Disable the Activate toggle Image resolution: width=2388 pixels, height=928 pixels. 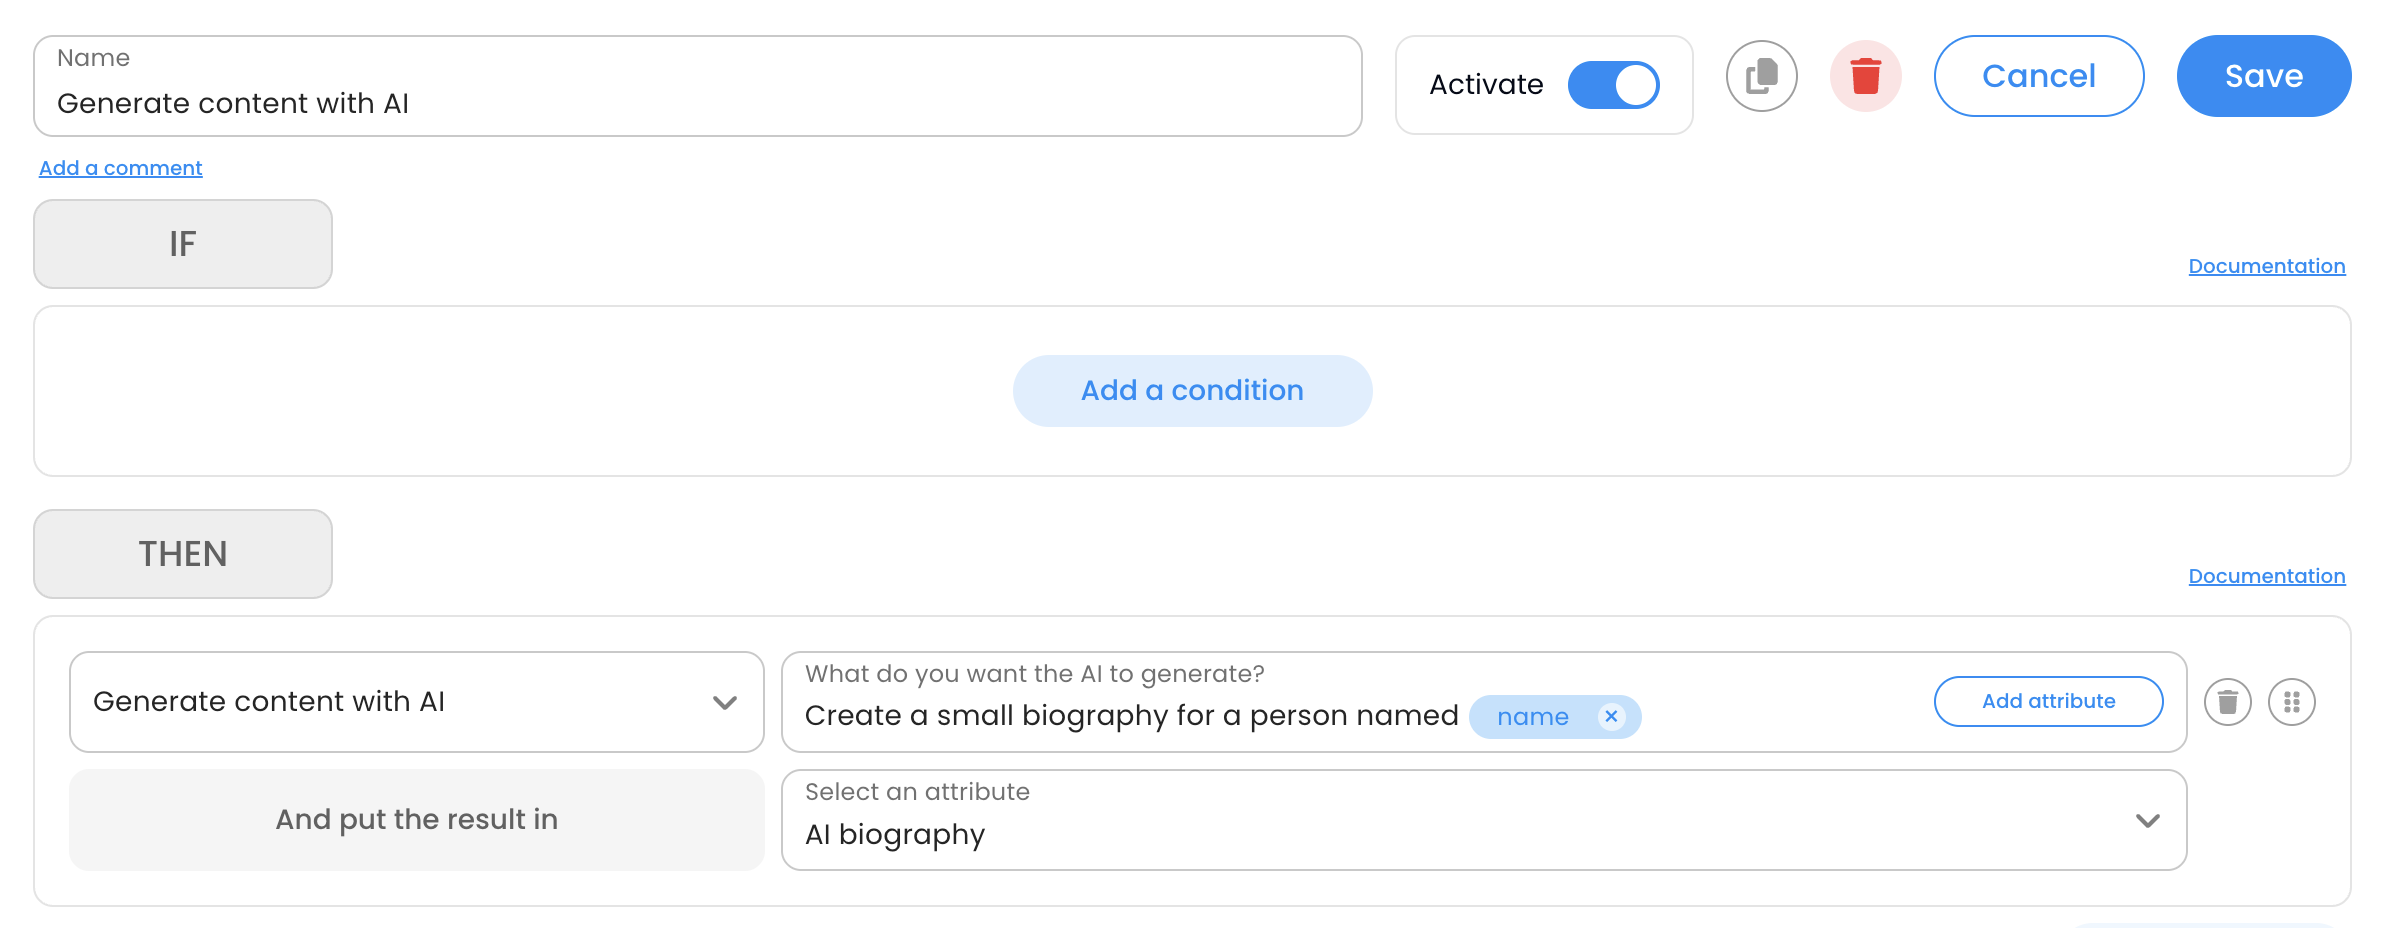tap(1613, 85)
